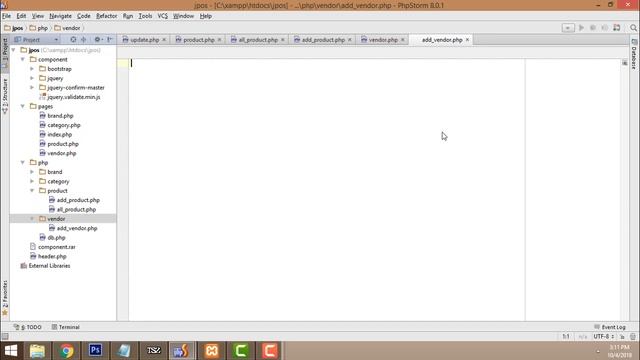Collapse the jpos root folder
This screenshot has height=360, width=640.
click(x=14, y=50)
